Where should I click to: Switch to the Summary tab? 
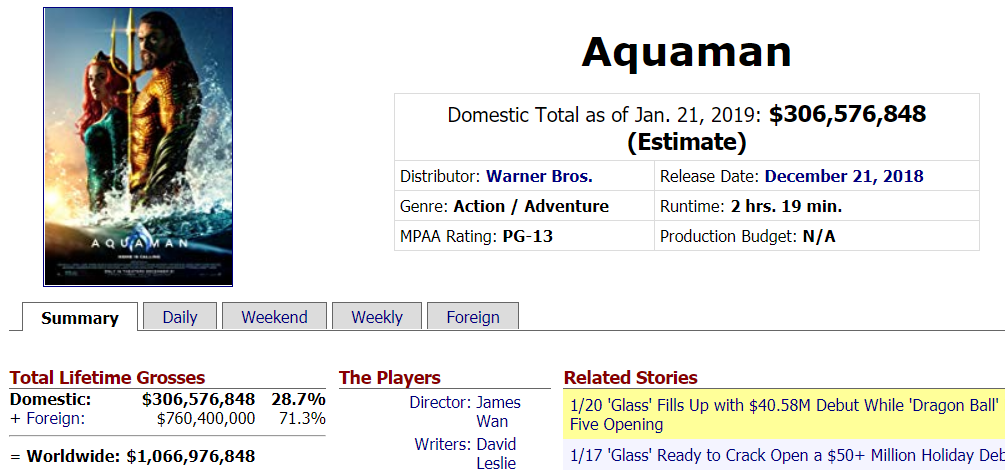point(80,317)
